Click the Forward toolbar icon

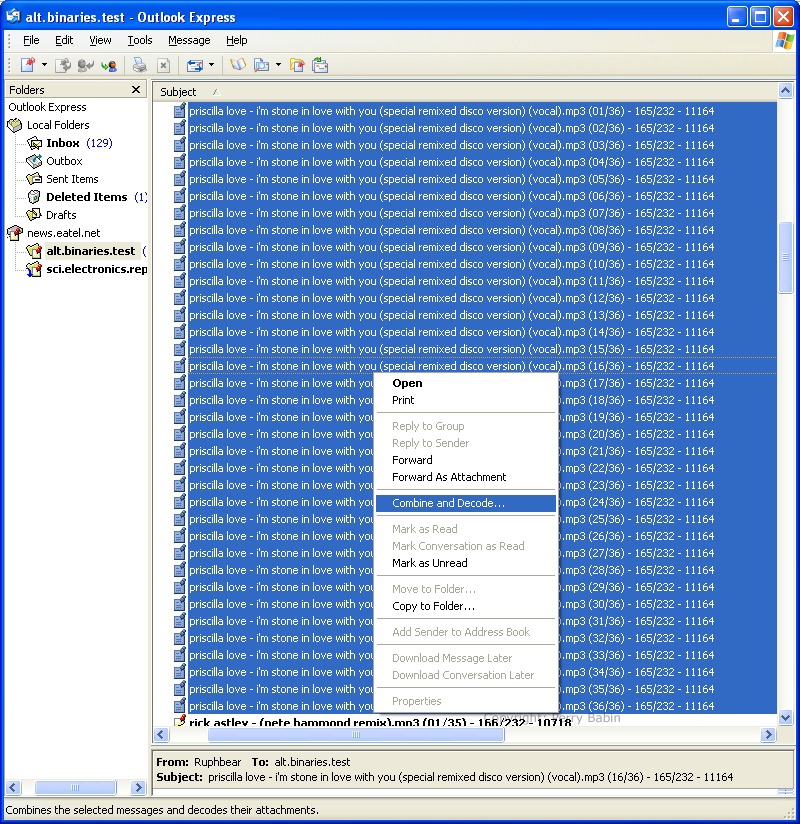click(x=109, y=65)
